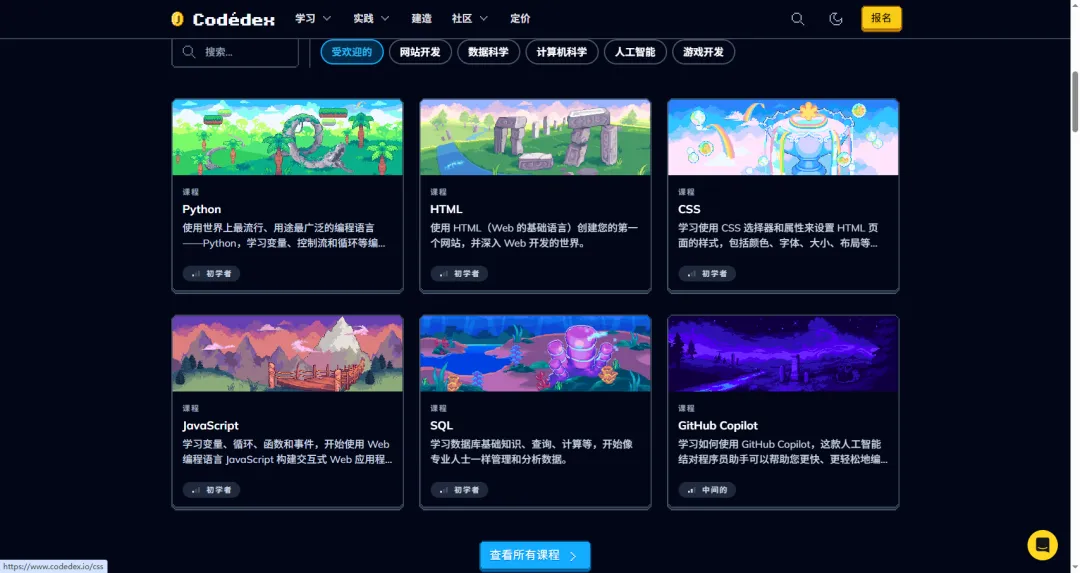The height and width of the screenshot is (573, 1080).
Task: Click the 课程 label above Python
Action: click(191, 191)
